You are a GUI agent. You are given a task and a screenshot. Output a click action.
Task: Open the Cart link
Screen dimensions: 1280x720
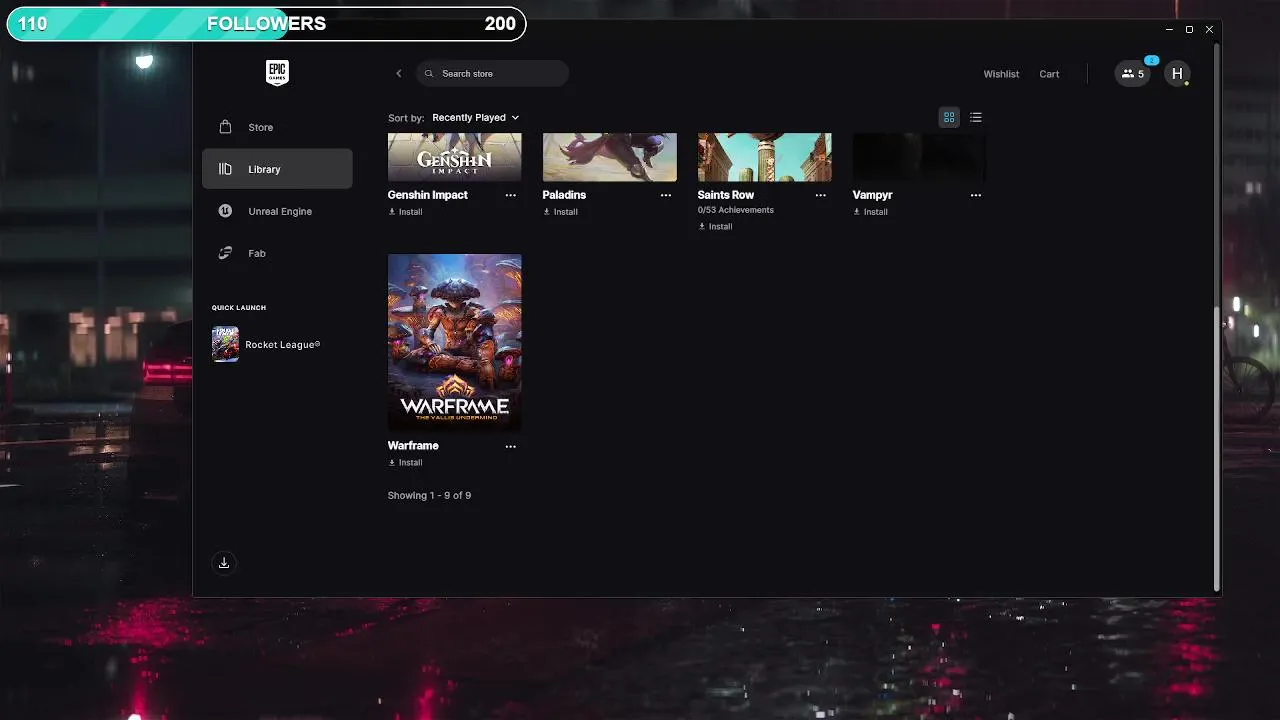[1049, 74]
